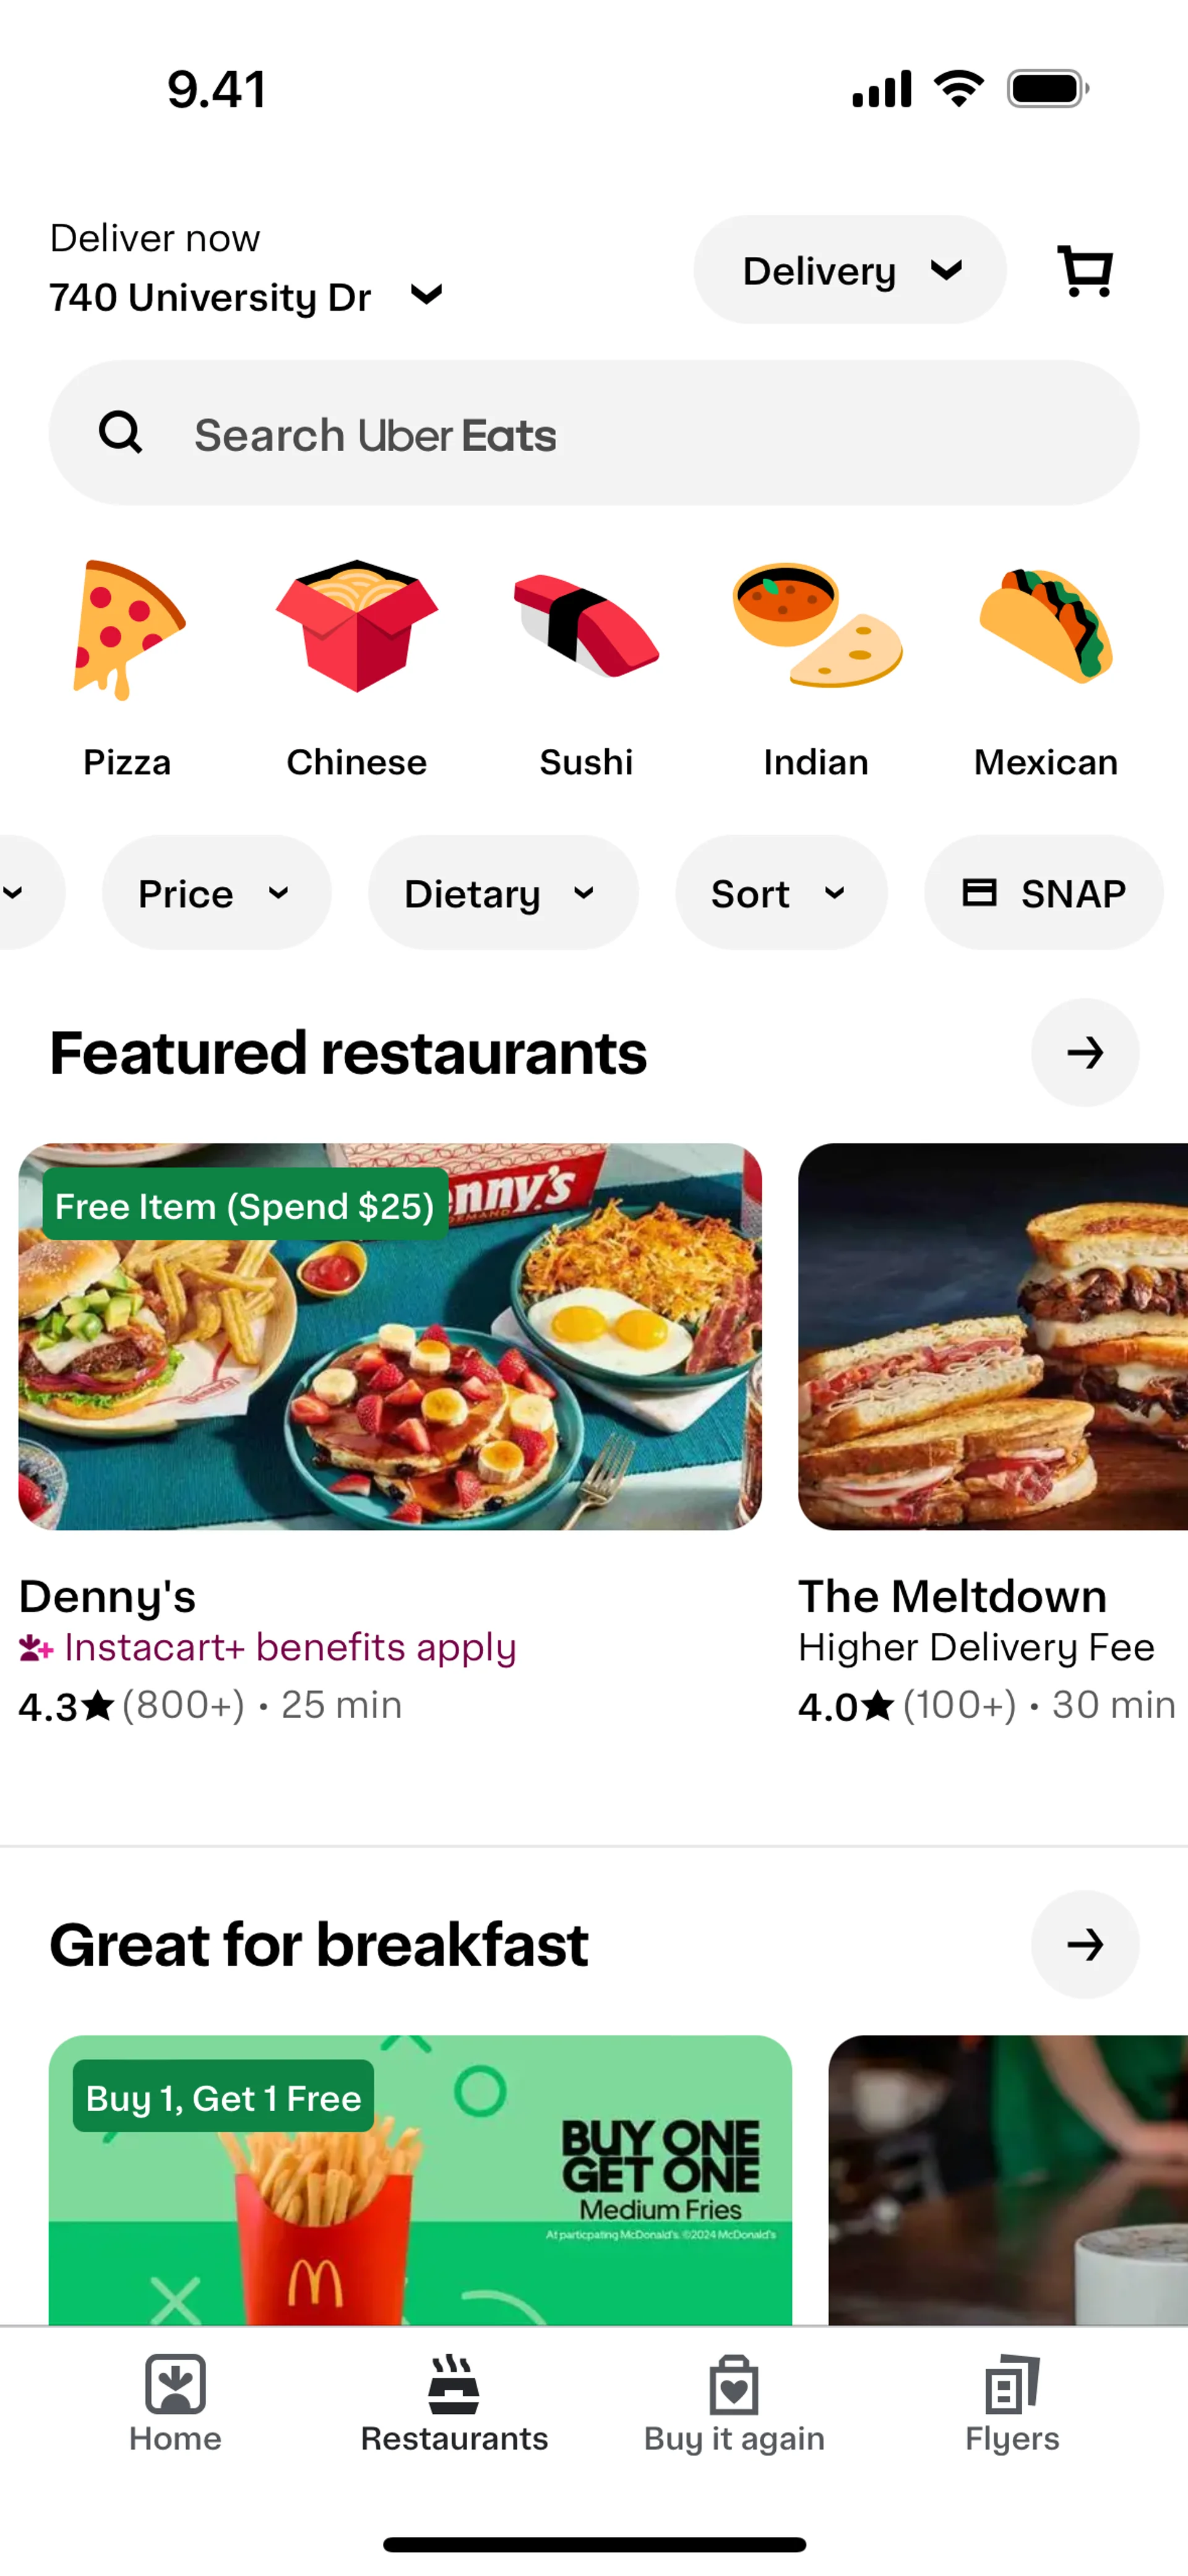Toggle the SNAP filter chip

(x=1043, y=893)
